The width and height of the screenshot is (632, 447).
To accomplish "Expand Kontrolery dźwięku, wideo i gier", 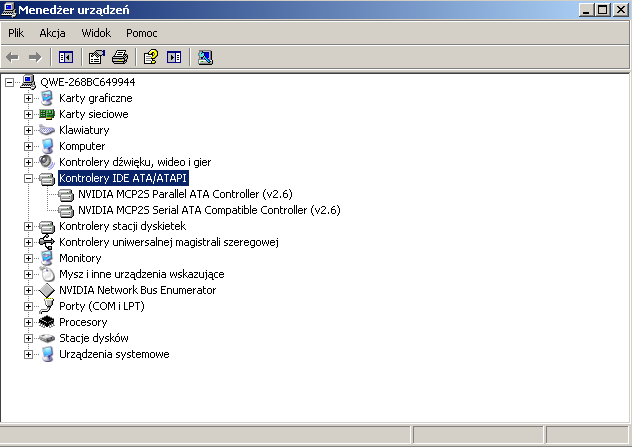I will point(28,162).
